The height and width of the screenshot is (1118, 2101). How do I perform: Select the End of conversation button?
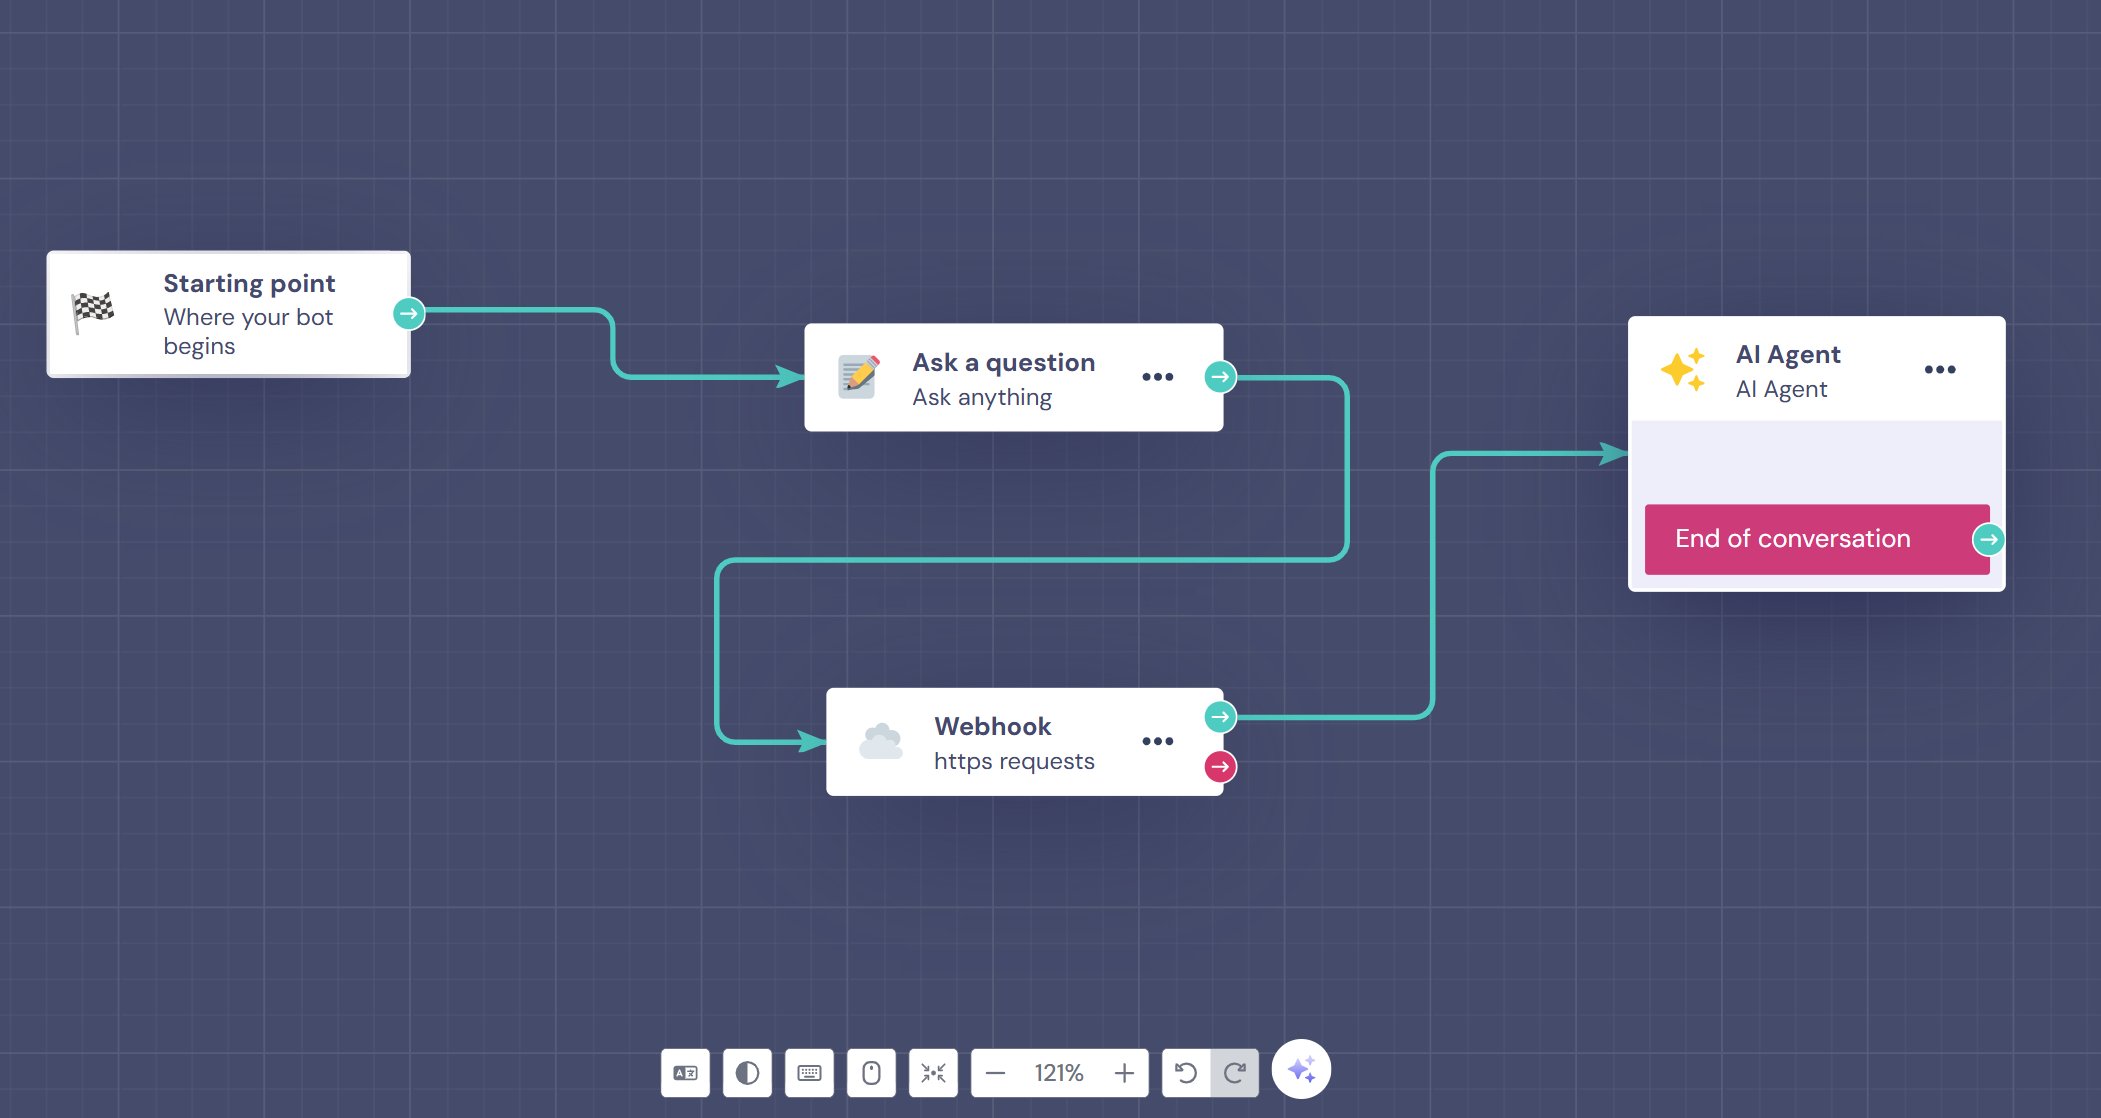pos(1817,539)
